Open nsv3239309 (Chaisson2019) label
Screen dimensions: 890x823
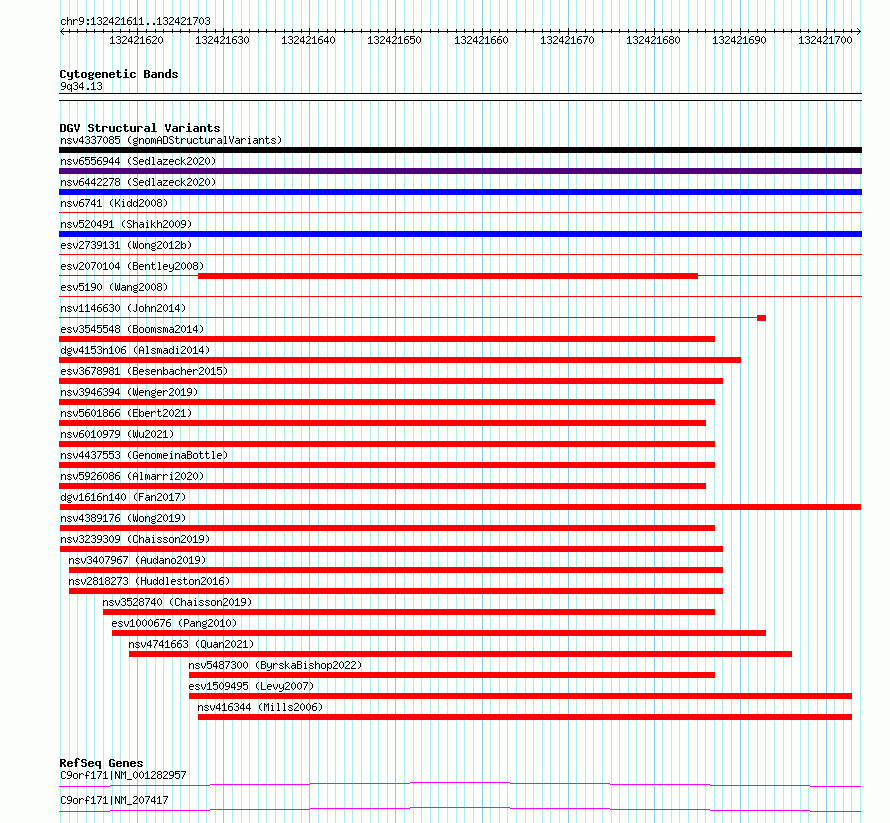coord(135,539)
